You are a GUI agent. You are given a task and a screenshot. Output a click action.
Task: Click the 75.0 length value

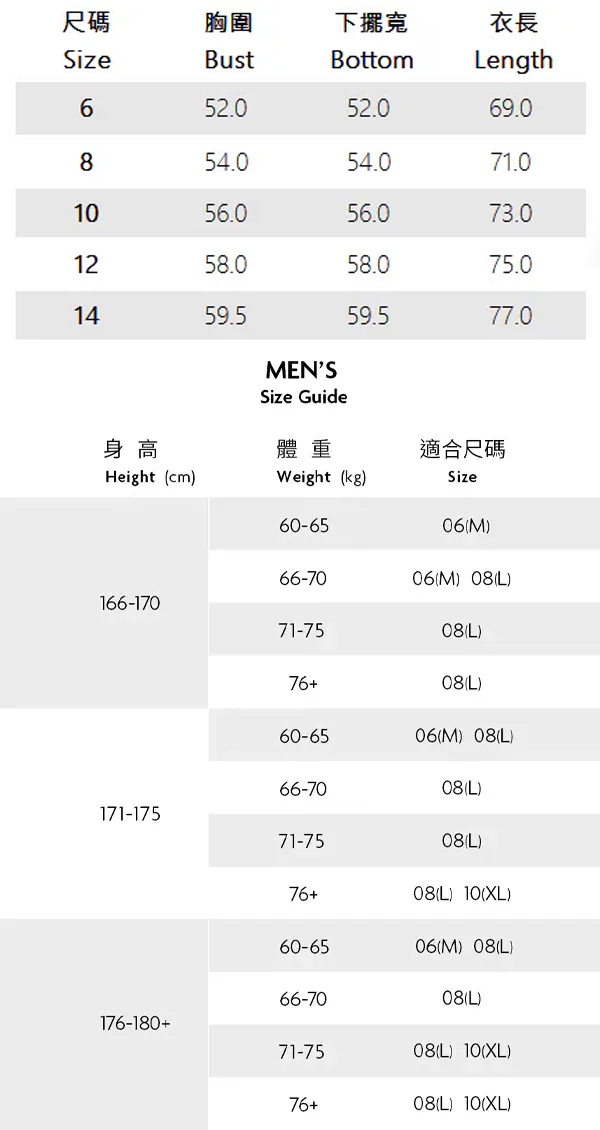[x=510, y=265]
